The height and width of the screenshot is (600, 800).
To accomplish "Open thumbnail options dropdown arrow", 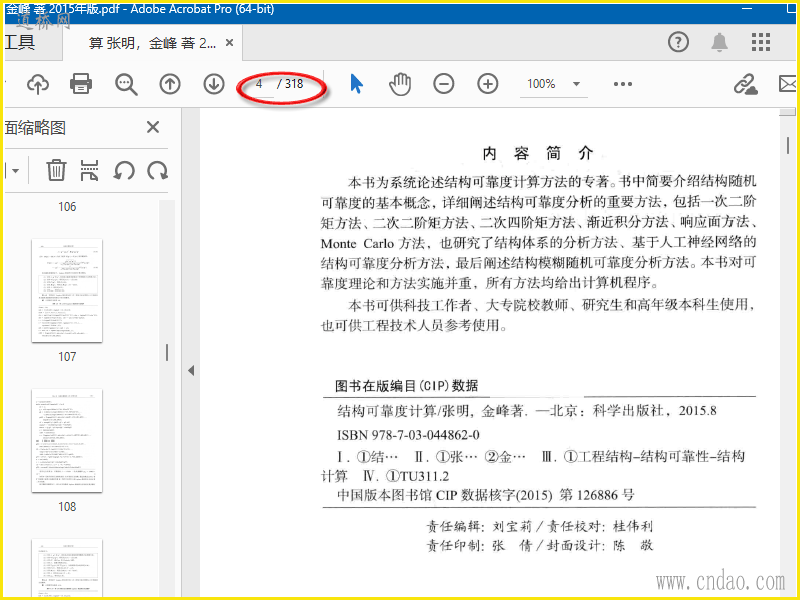I will click(13, 170).
